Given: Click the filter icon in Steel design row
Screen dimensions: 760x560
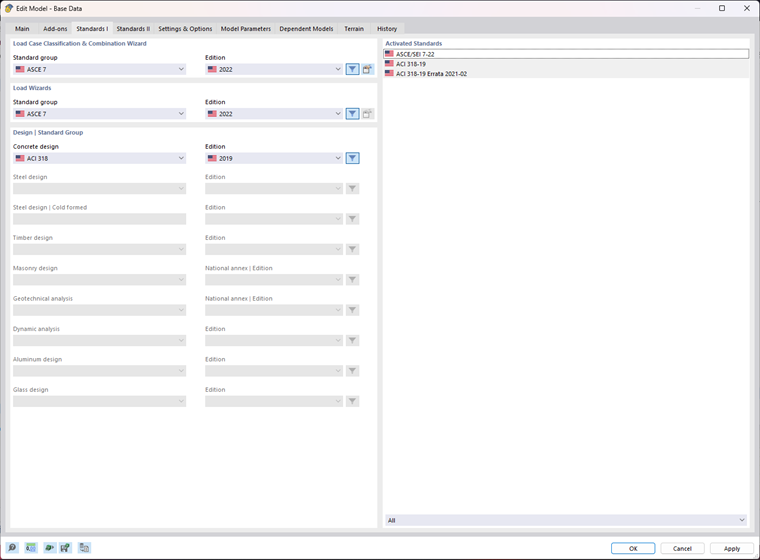Looking at the screenshot, I should (x=352, y=189).
